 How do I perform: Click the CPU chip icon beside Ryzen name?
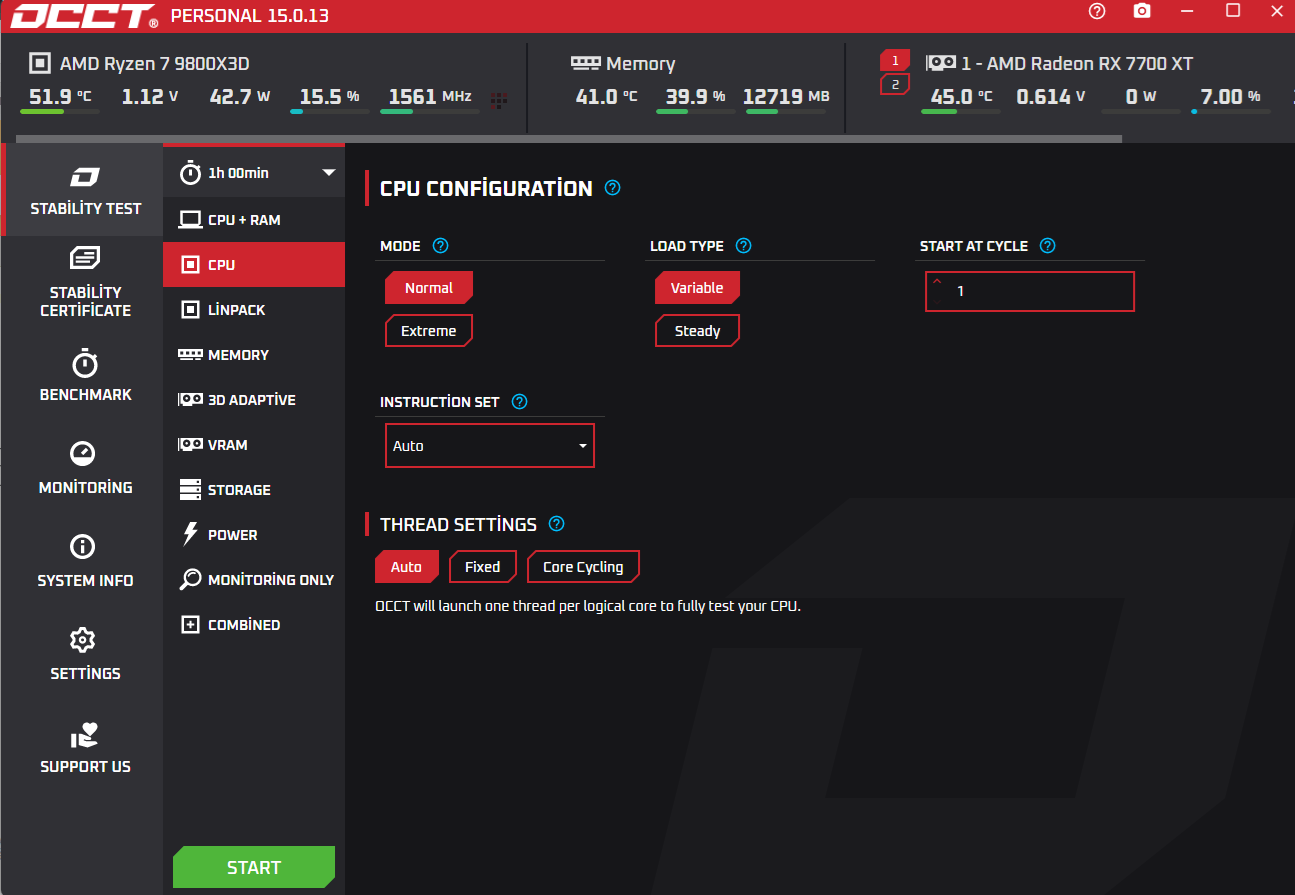(39, 63)
